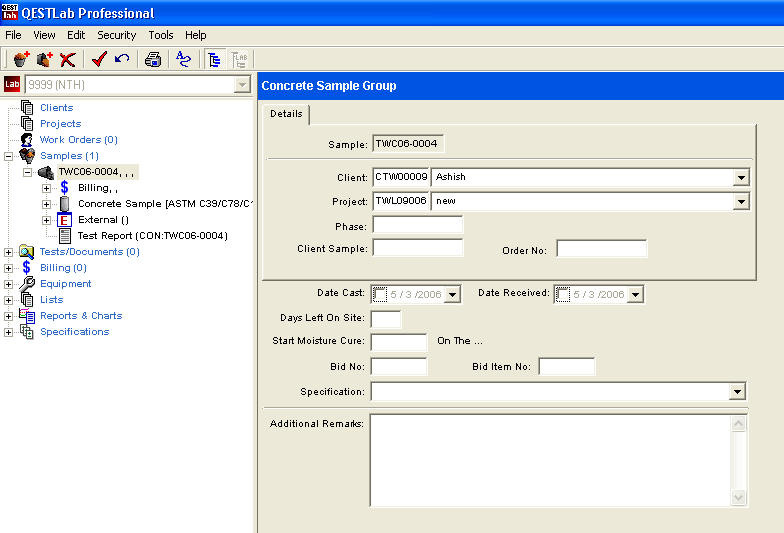Viewport: 784px width, 533px height.
Task: Open the Client dropdown list
Action: tap(740, 178)
